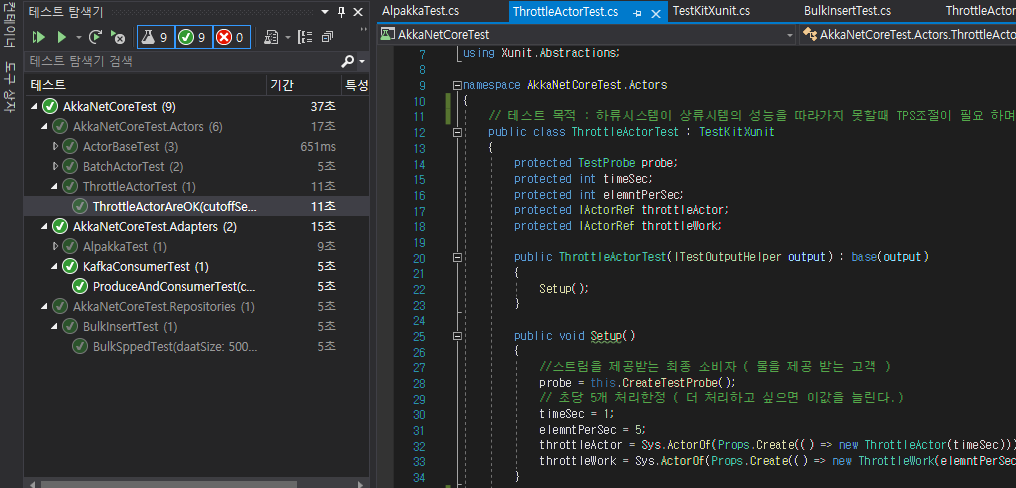The width and height of the screenshot is (1016, 488).
Task: Toggle the passed tests filter
Action: click(x=192, y=37)
